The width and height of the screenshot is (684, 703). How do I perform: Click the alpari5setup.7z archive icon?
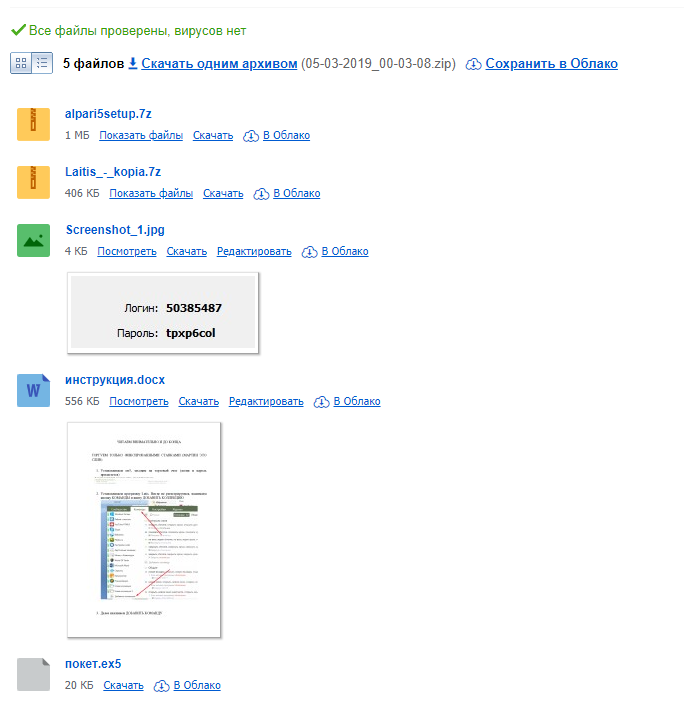coord(33,124)
